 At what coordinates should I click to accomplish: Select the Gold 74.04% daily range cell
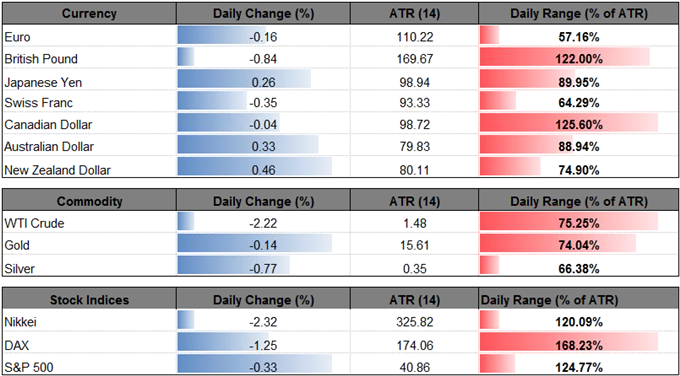(579, 245)
